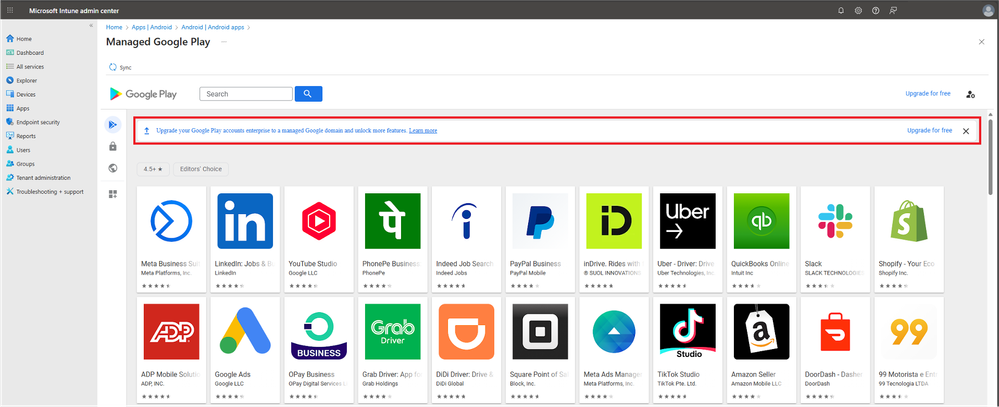Open portal settings gear icon
The height and width of the screenshot is (407, 999).
coord(858,11)
